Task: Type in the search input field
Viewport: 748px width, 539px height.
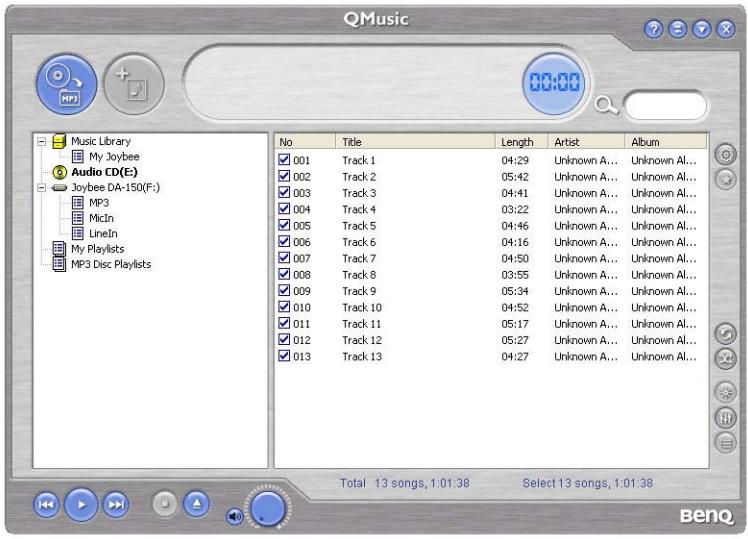Action: tap(665, 106)
